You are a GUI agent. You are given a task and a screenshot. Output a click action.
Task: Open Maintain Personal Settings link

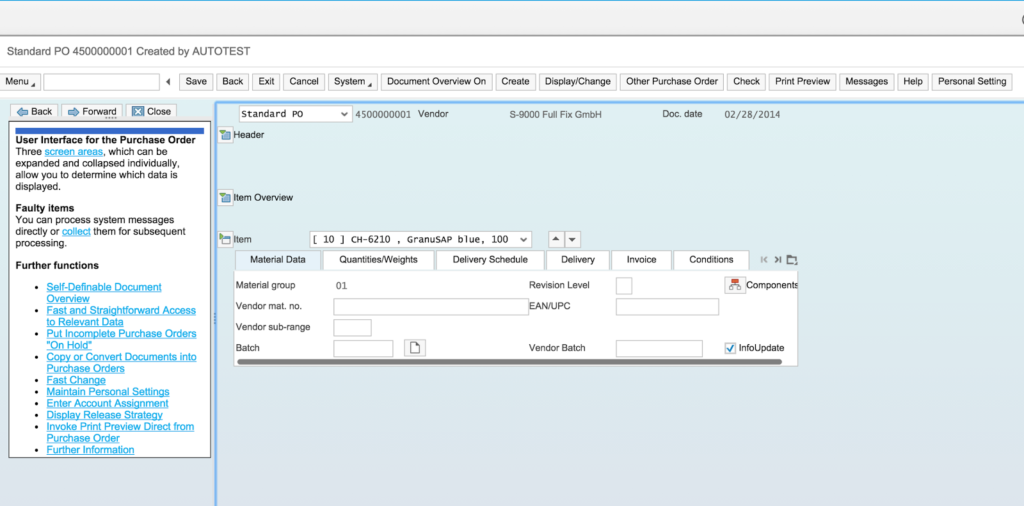tap(108, 392)
